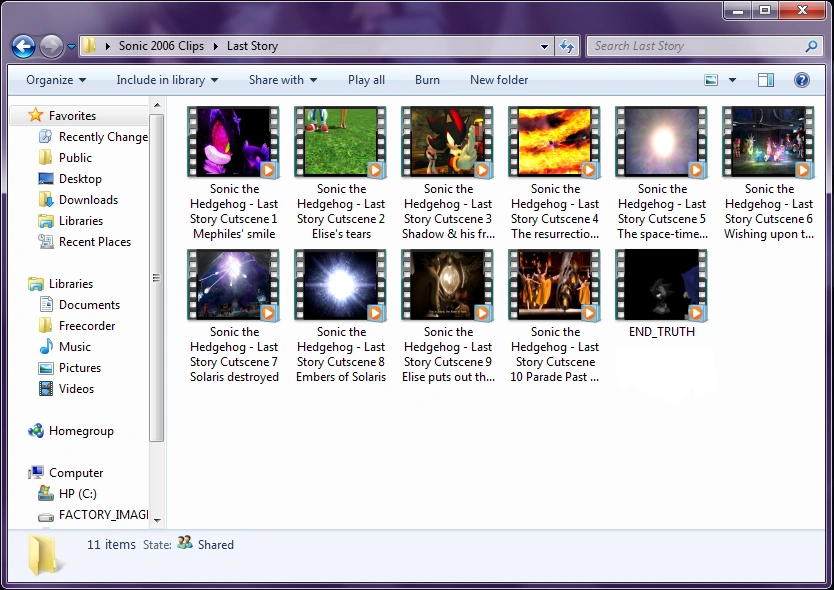Open Pictures library

coord(70,368)
